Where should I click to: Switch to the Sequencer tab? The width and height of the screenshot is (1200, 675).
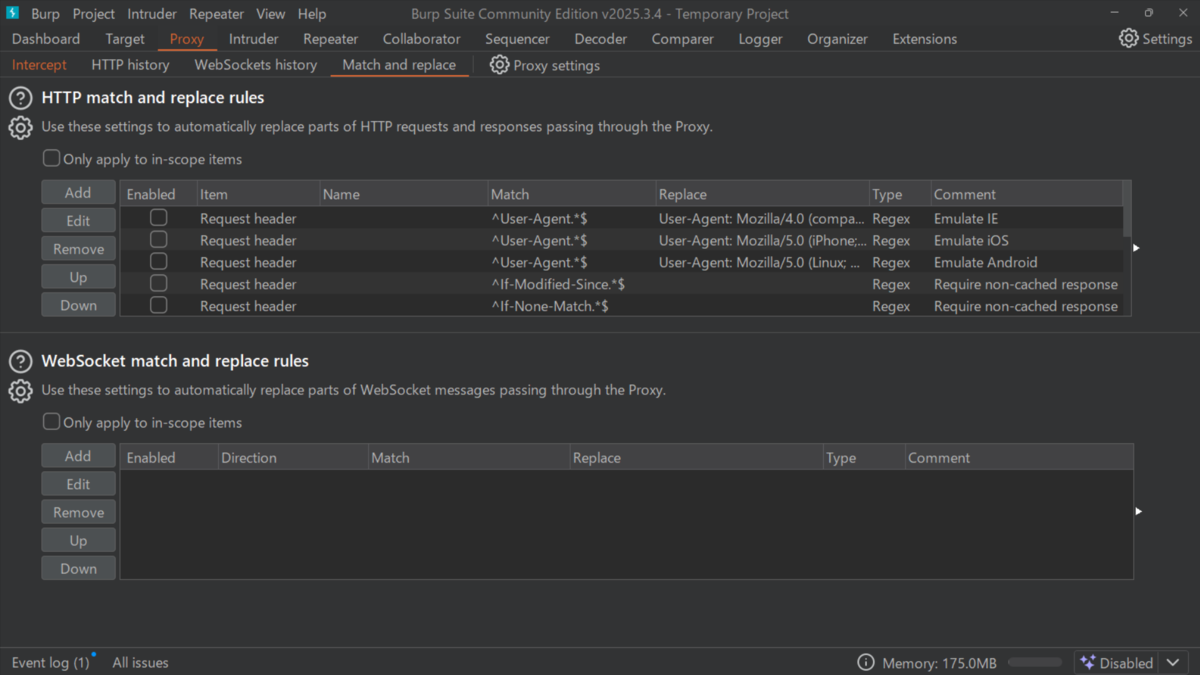point(517,39)
